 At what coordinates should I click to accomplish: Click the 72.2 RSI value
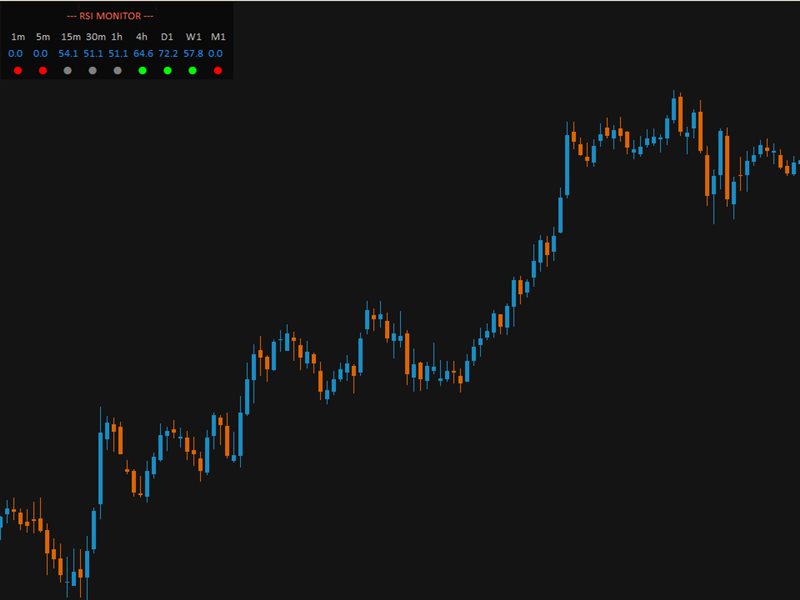[168, 54]
